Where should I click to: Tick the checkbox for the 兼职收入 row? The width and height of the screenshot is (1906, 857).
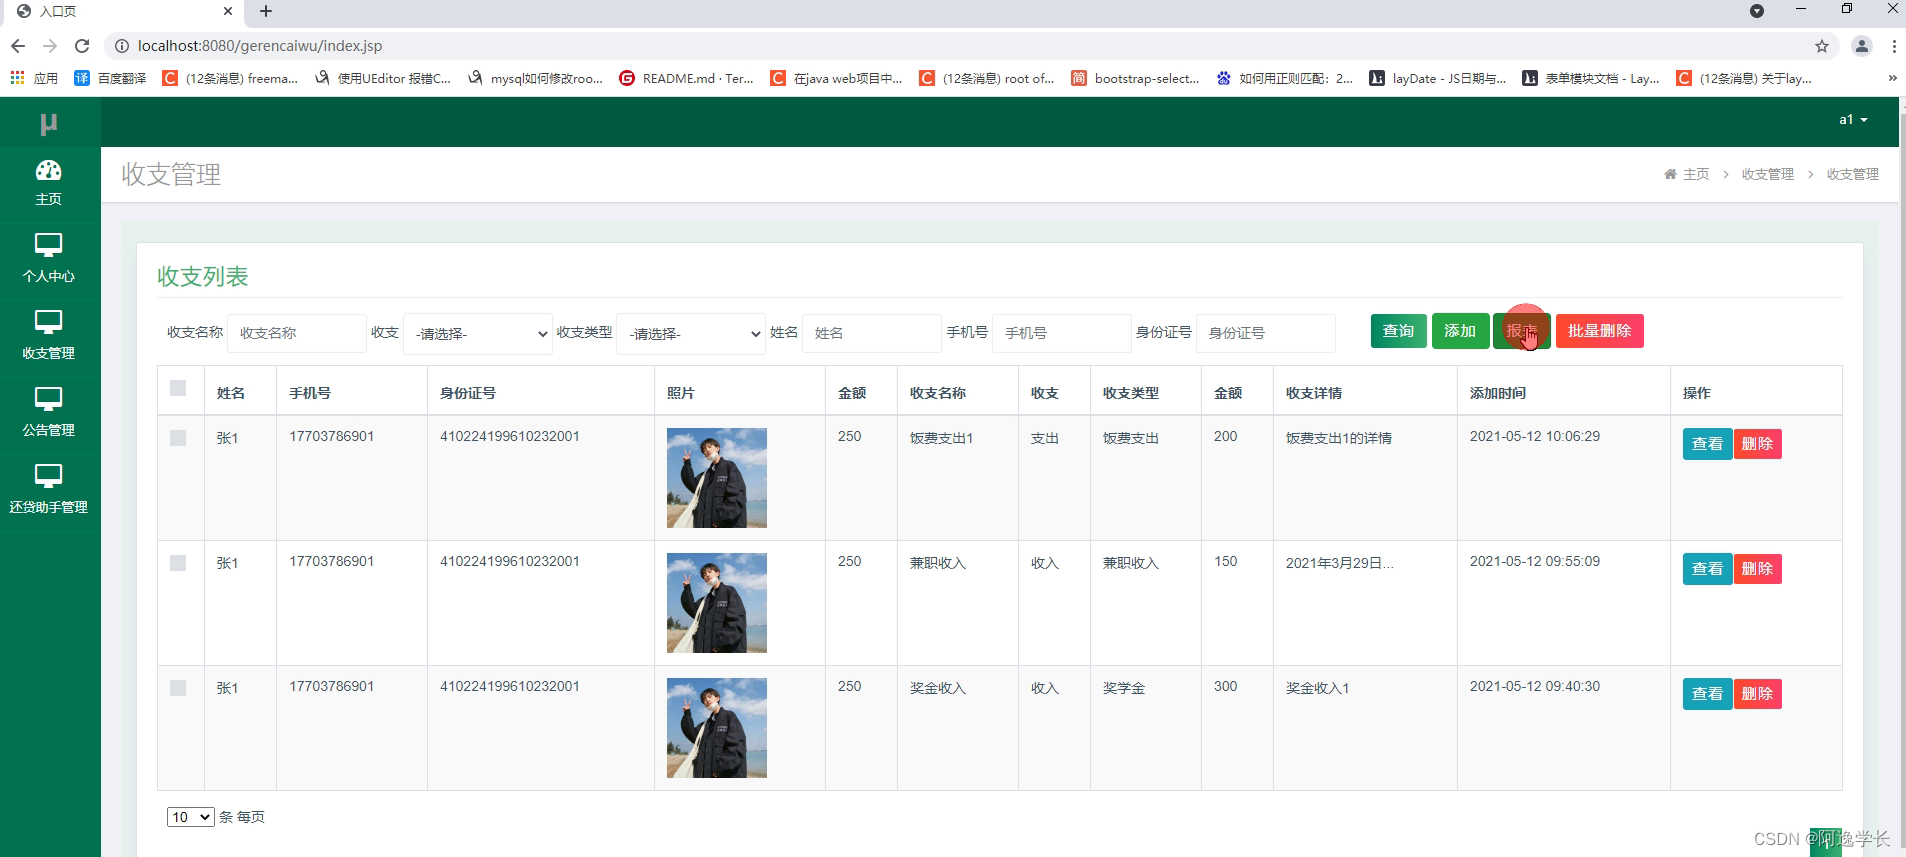[178, 563]
